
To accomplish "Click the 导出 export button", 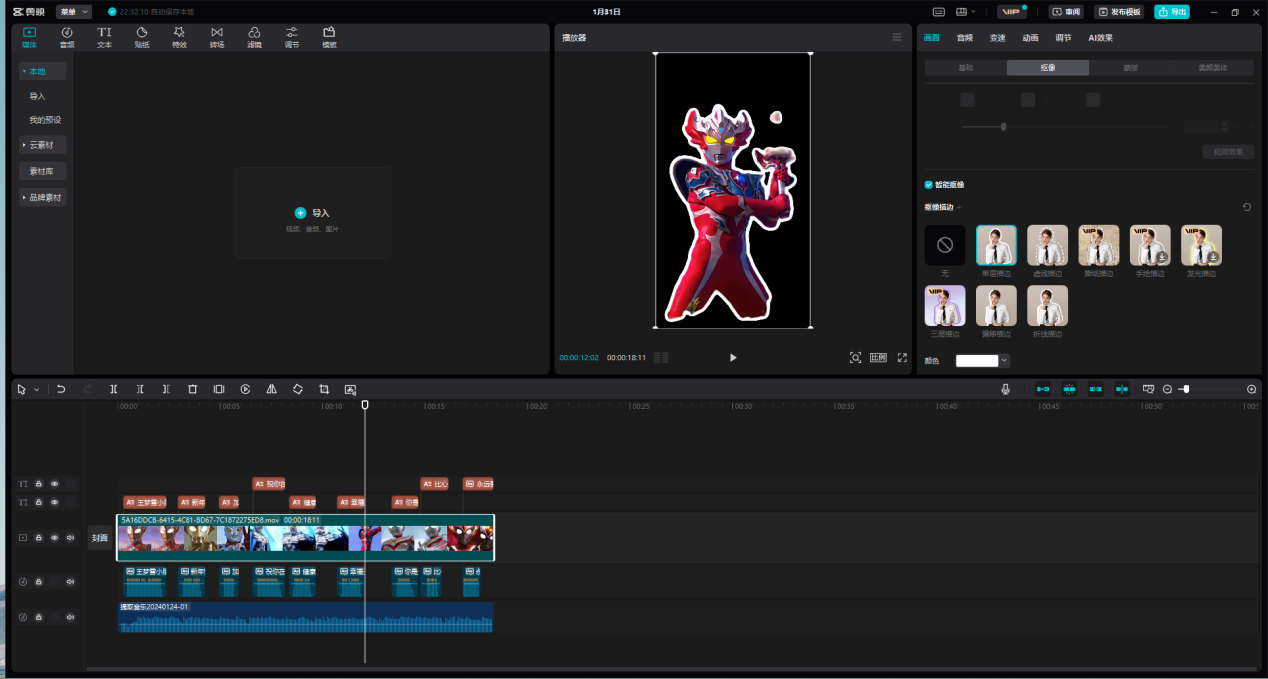I will 1172,12.
